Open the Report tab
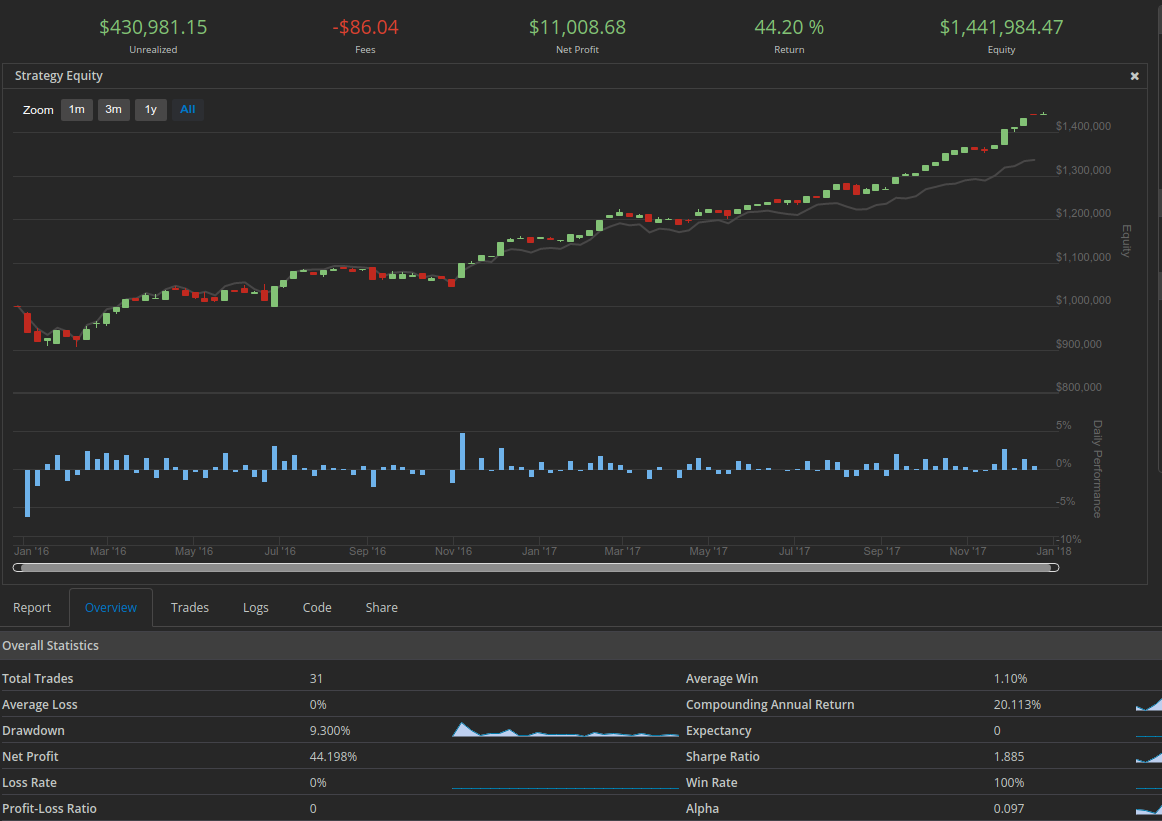This screenshot has width=1162, height=821. (x=32, y=608)
